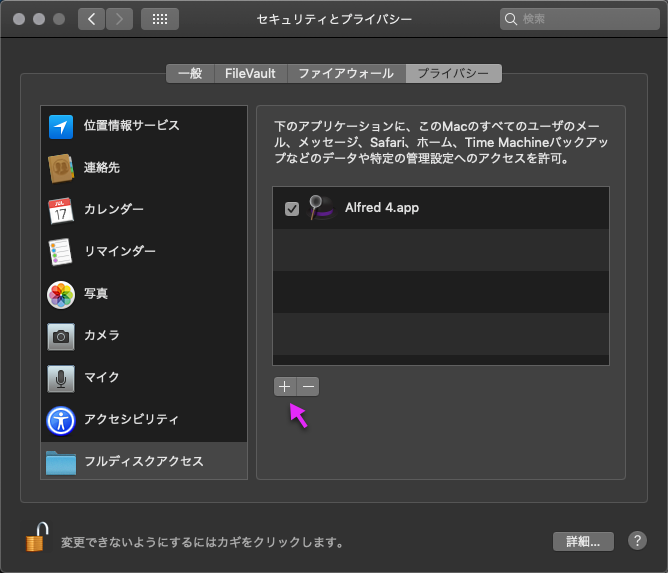Add an app with the plus button
This screenshot has width=668, height=573.
[x=285, y=386]
